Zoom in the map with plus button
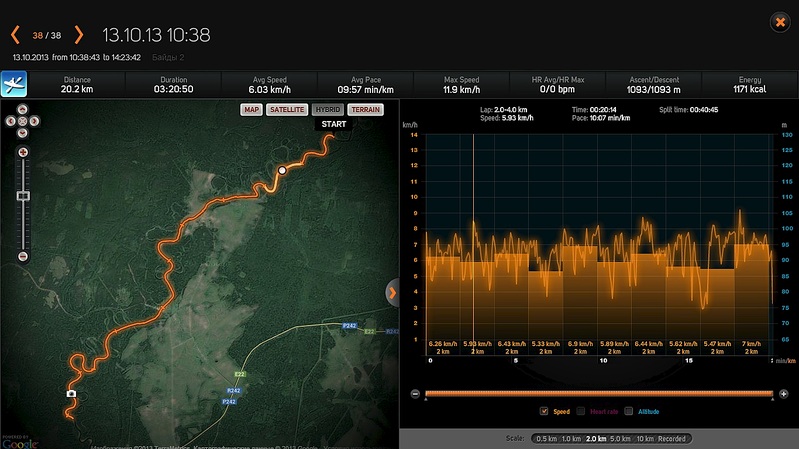 [x=23, y=152]
